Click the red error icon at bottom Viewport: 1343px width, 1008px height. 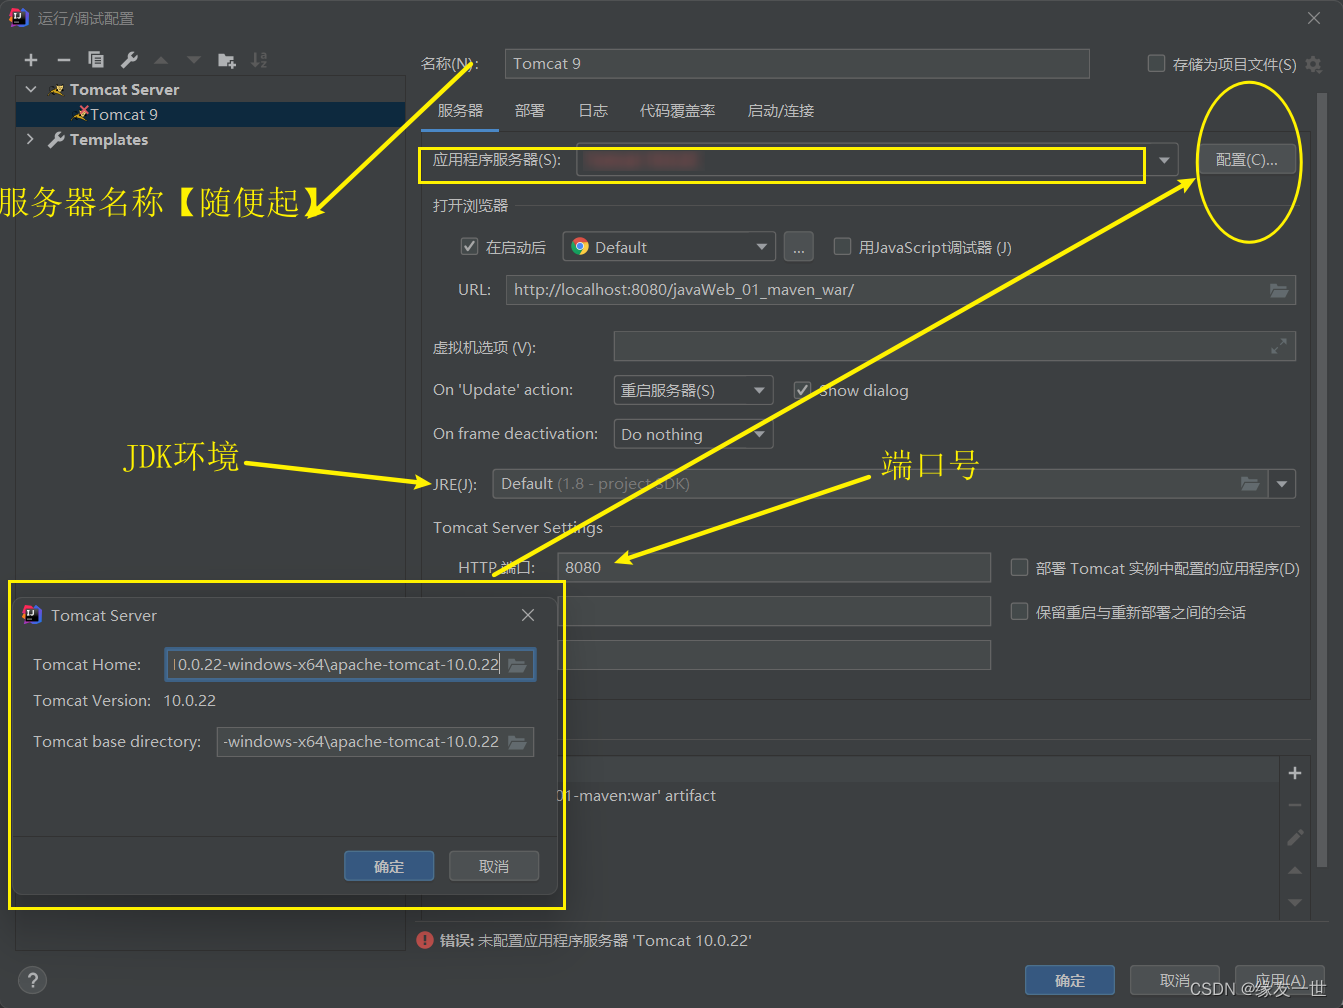[x=425, y=940]
